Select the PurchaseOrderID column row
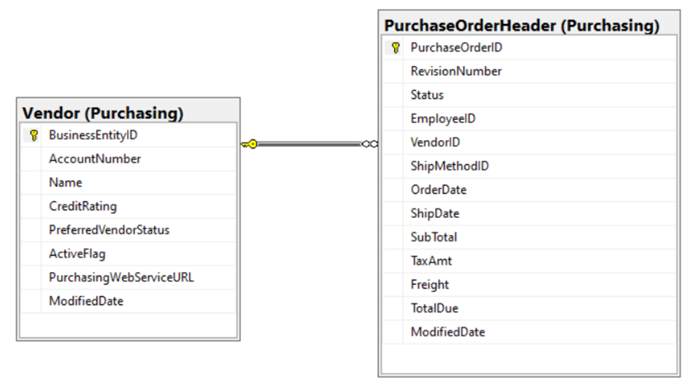The image size is (688, 392). pyautogui.click(x=530, y=47)
